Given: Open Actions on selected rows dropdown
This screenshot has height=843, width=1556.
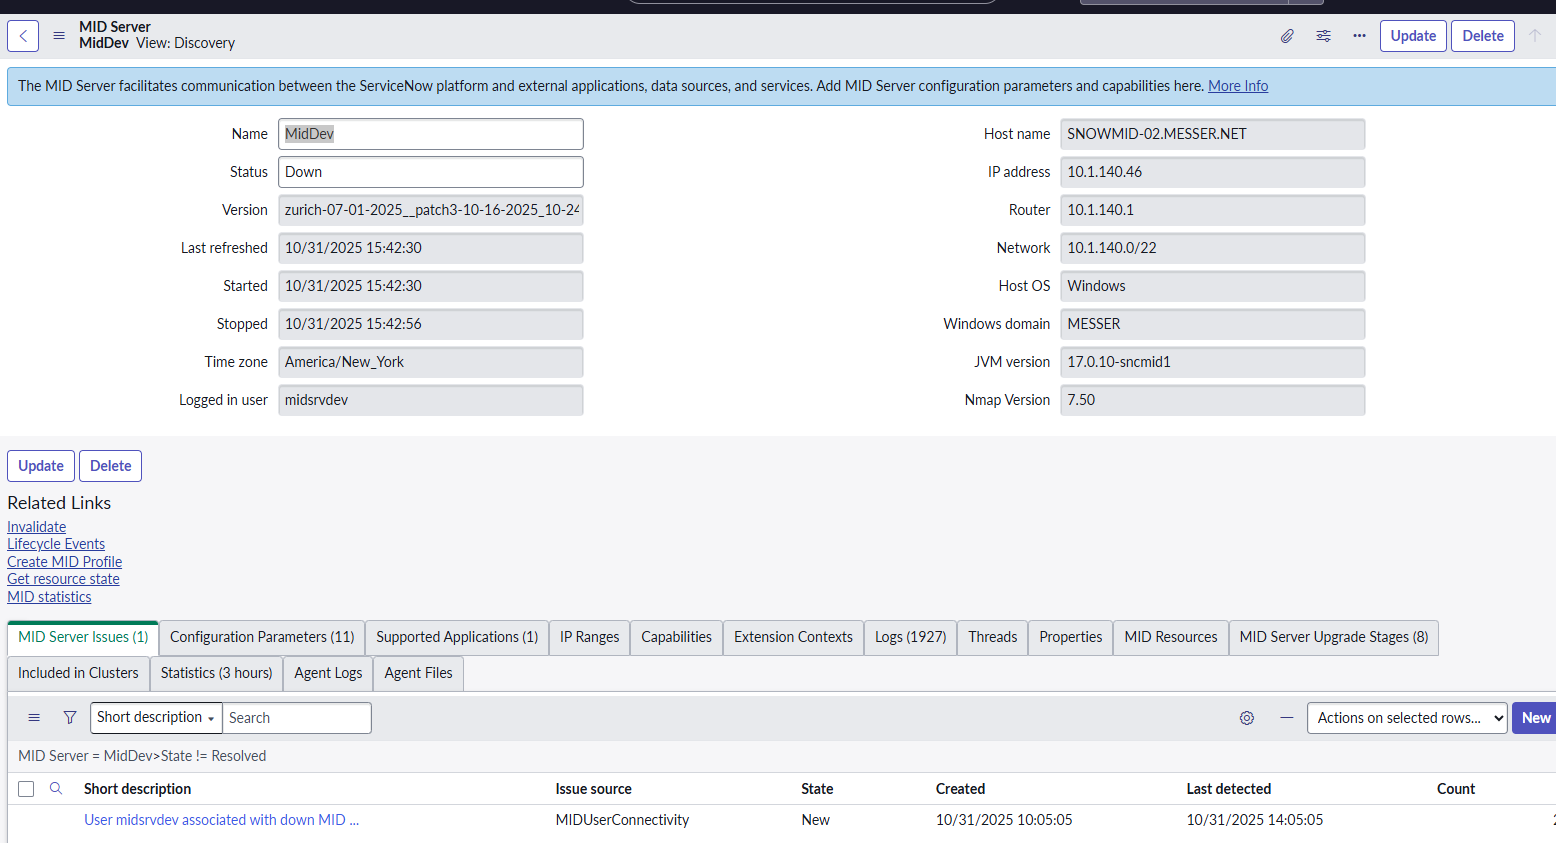Looking at the screenshot, I should [1406, 718].
